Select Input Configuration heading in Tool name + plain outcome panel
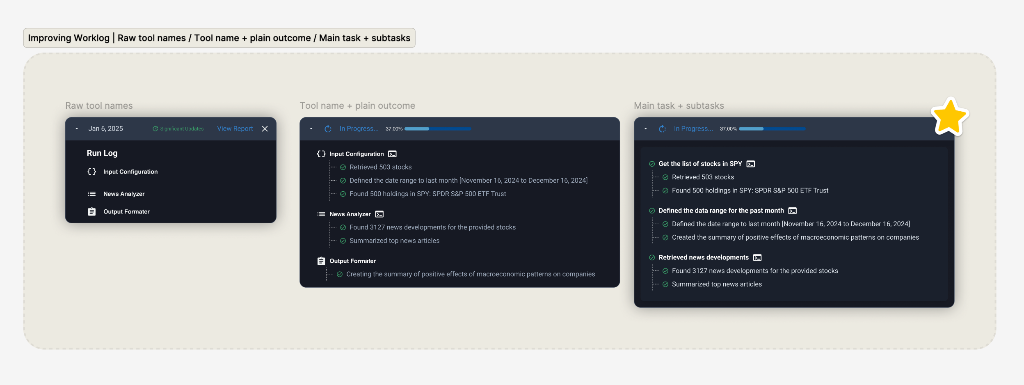This screenshot has height=385, width=1024. [357, 154]
